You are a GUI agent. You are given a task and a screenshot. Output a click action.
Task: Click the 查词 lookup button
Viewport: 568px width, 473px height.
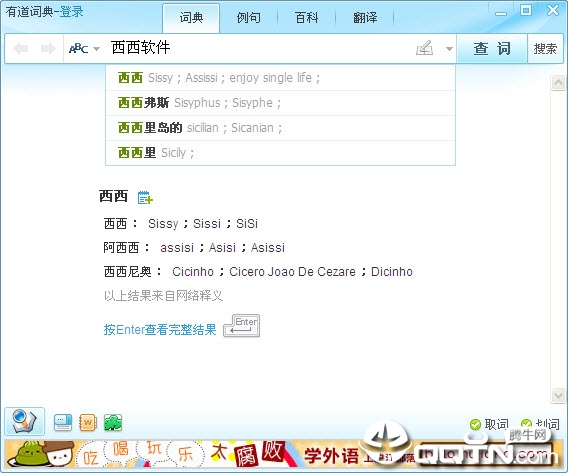(x=492, y=49)
